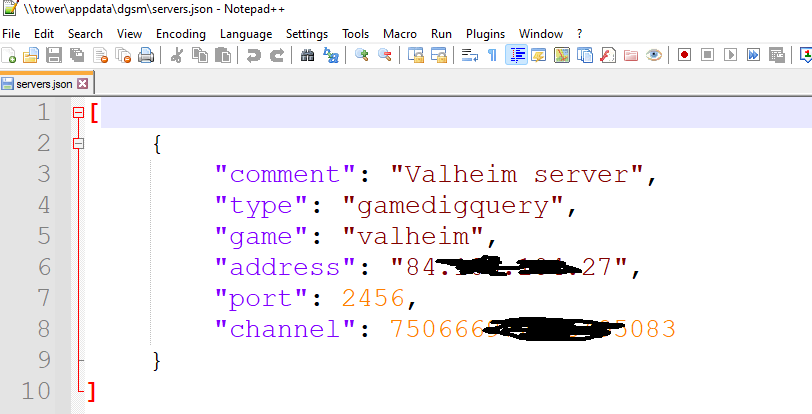This screenshot has height=414, width=812.
Task: Click the Zoom Out magnifier icon
Action: pyautogui.click(x=385, y=54)
